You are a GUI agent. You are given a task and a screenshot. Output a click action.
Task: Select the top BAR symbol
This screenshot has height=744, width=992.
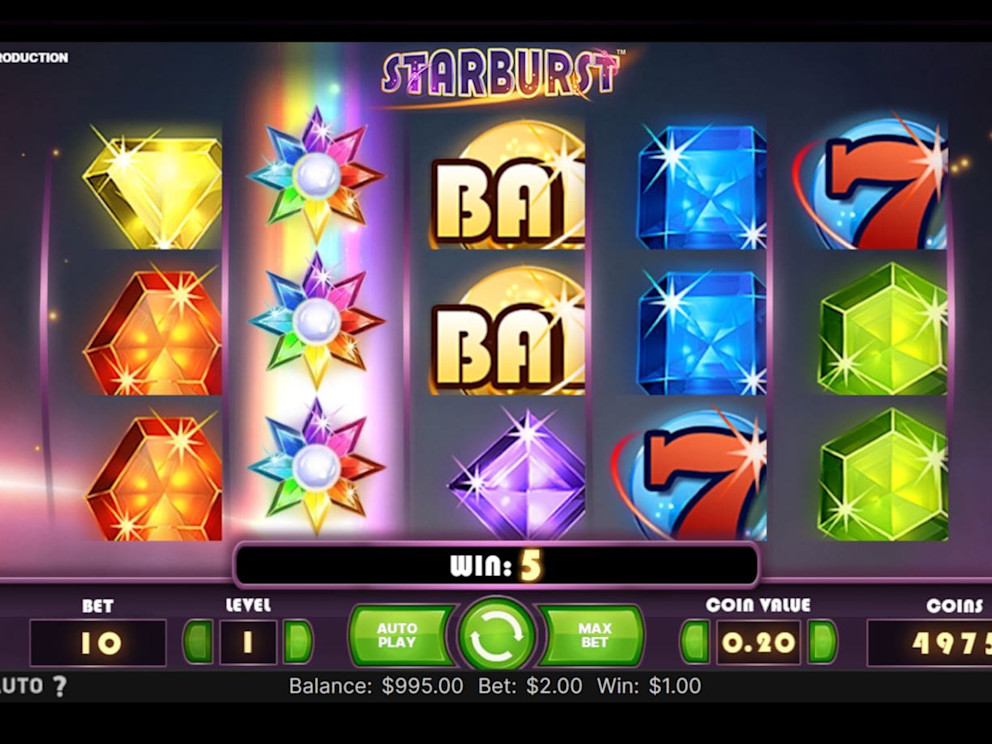click(x=507, y=185)
